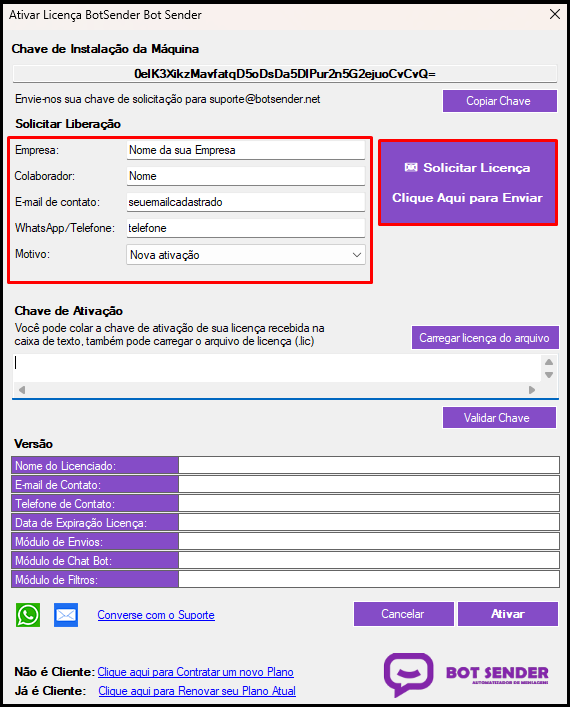Open link to Renovar seu Plano Atual
This screenshot has width=570, height=707.
(x=197, y=691)
